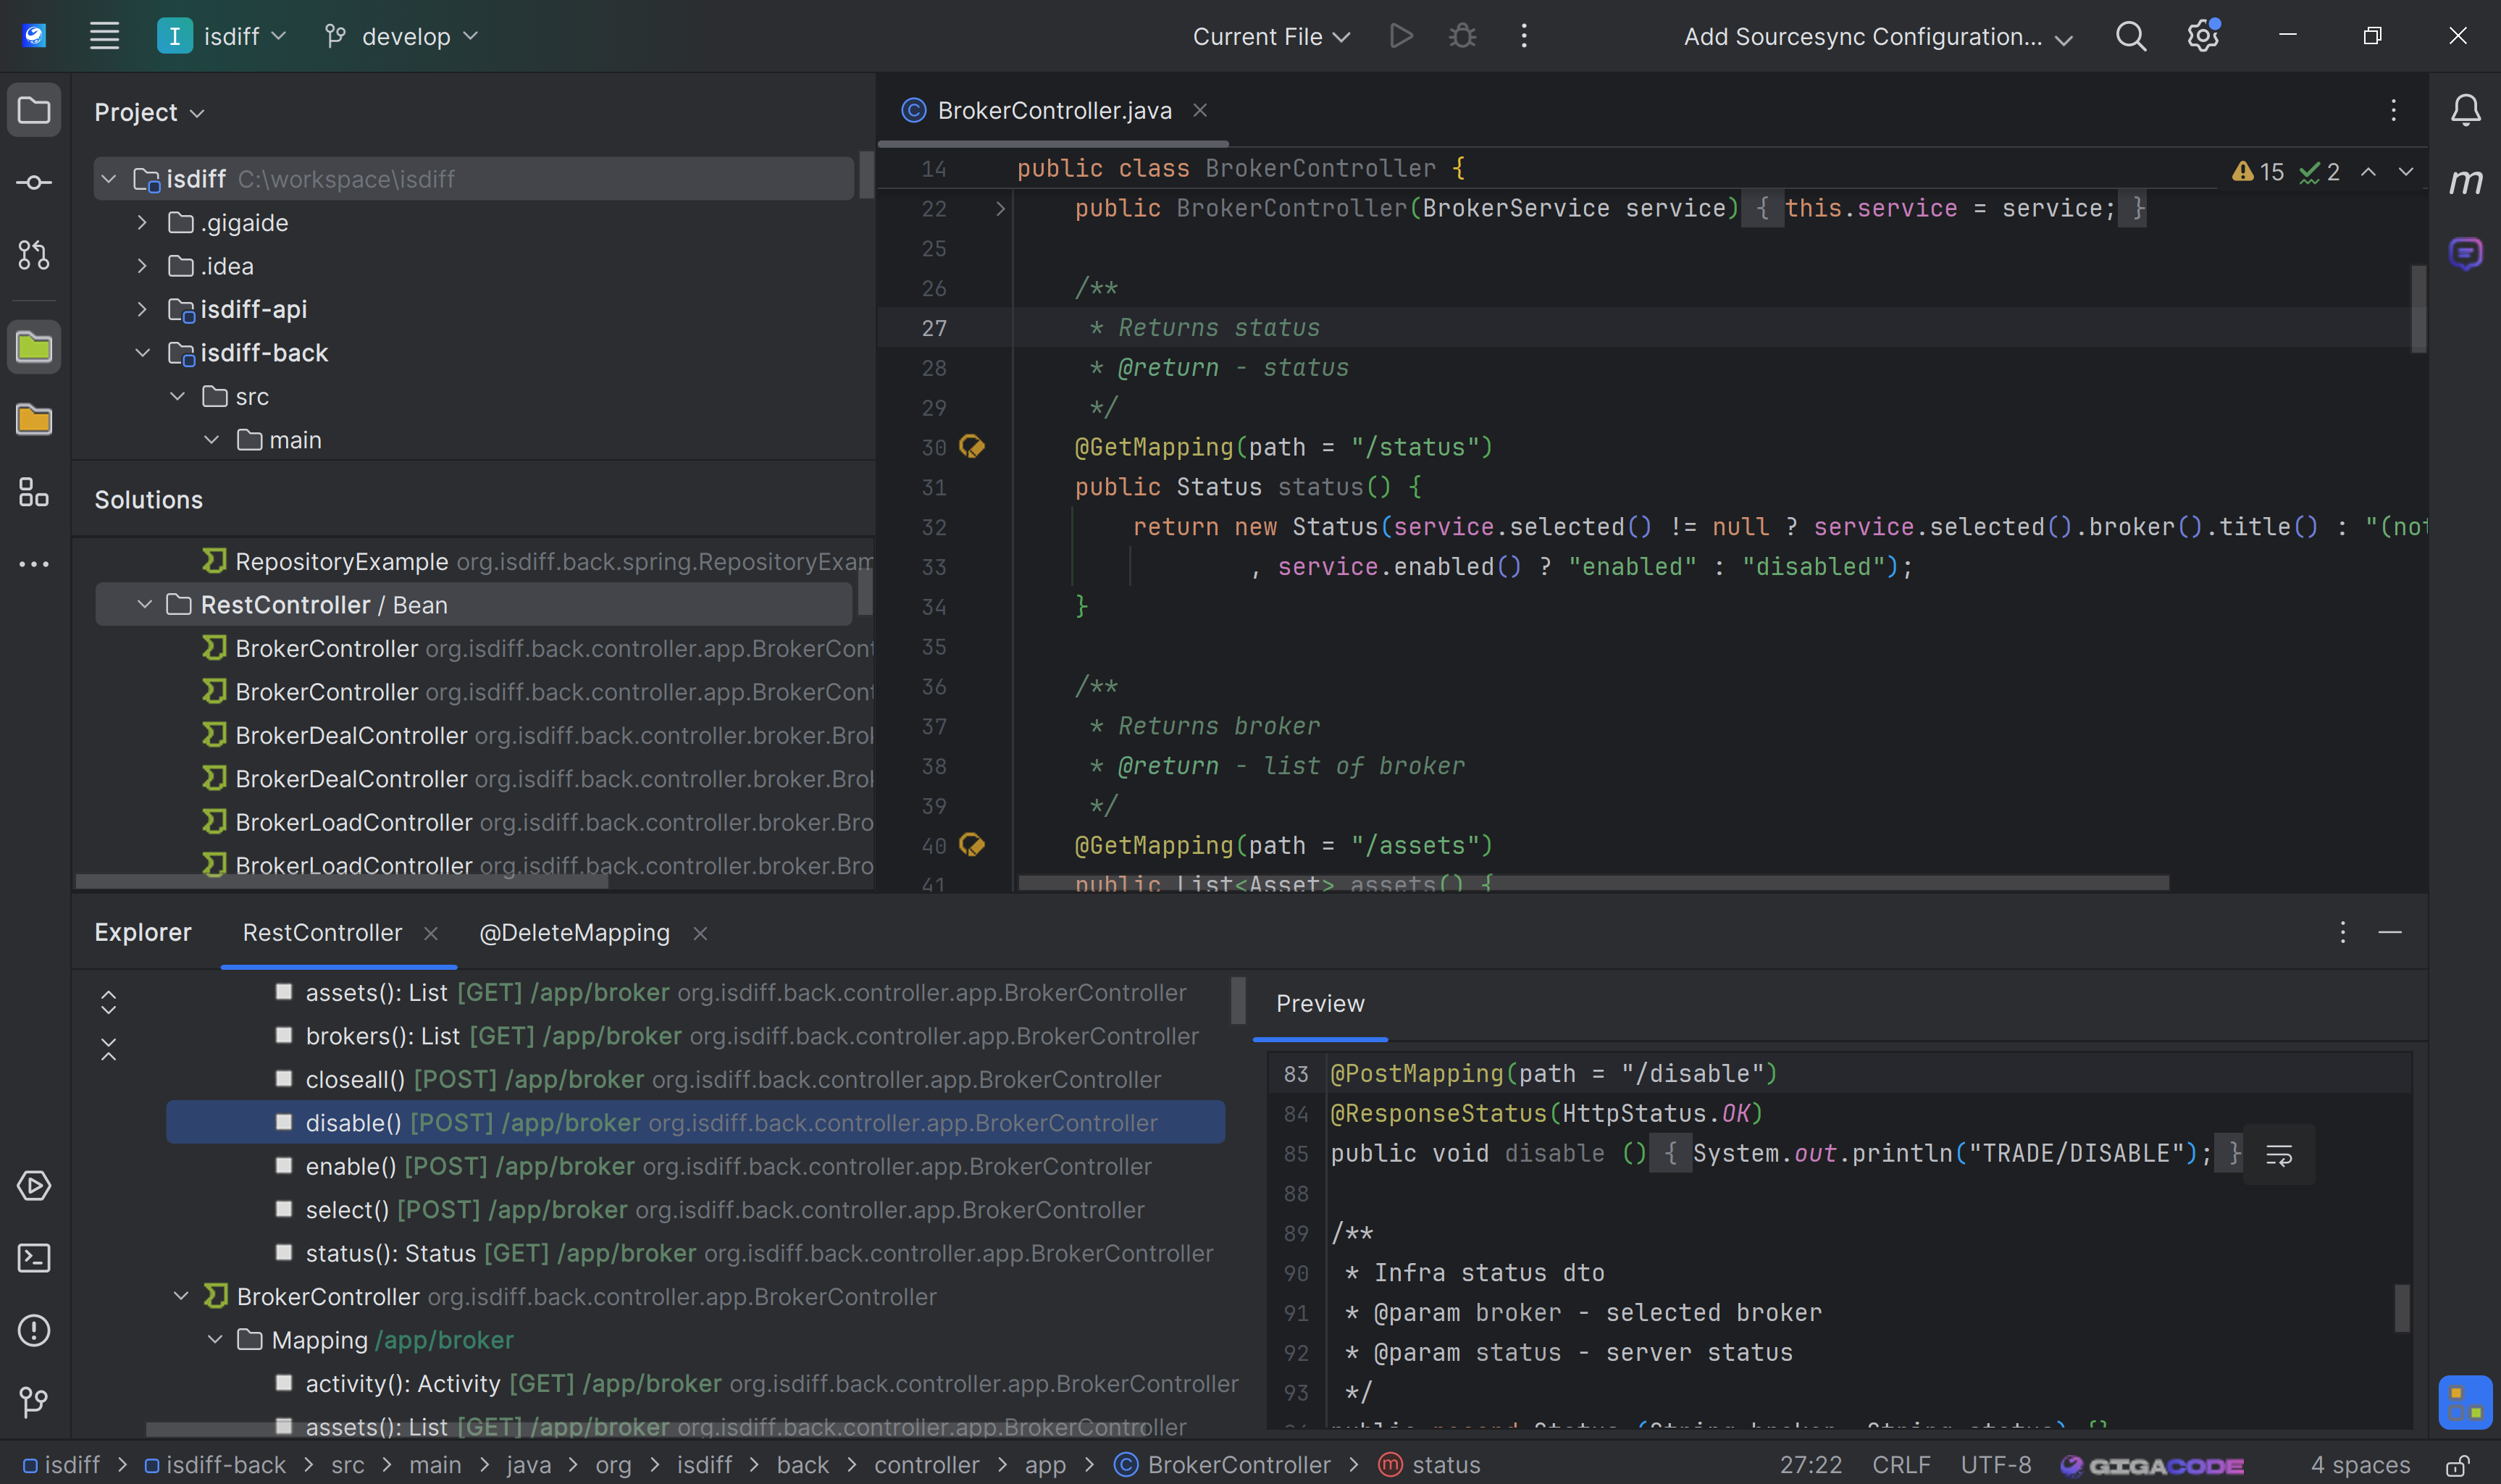Image resolution: width=2501 pixels, height=1484 pixels.
Task: Jump to previous highlighted problem
Action: 2368,172
